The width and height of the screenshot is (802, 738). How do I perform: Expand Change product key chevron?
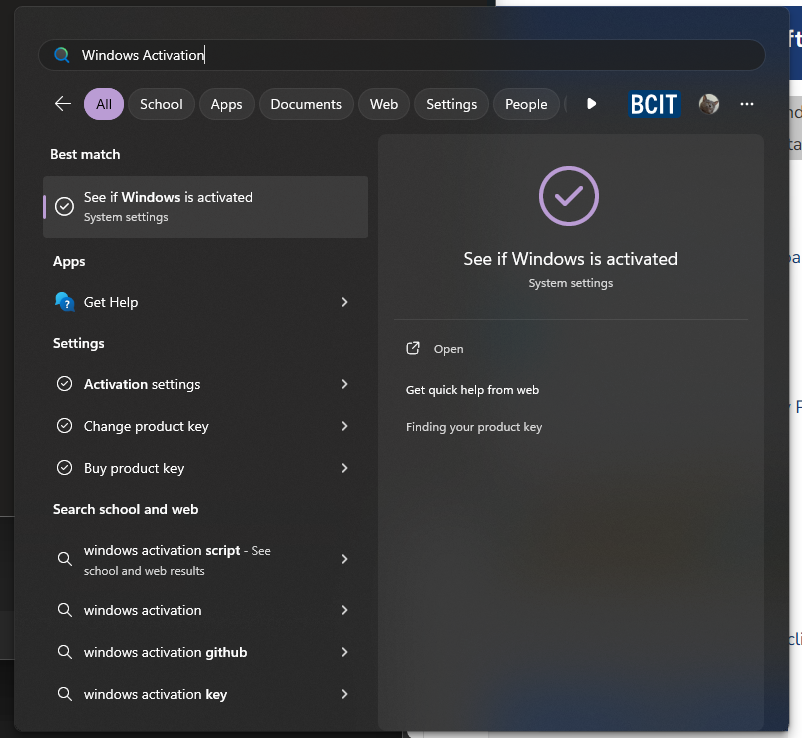344,426
